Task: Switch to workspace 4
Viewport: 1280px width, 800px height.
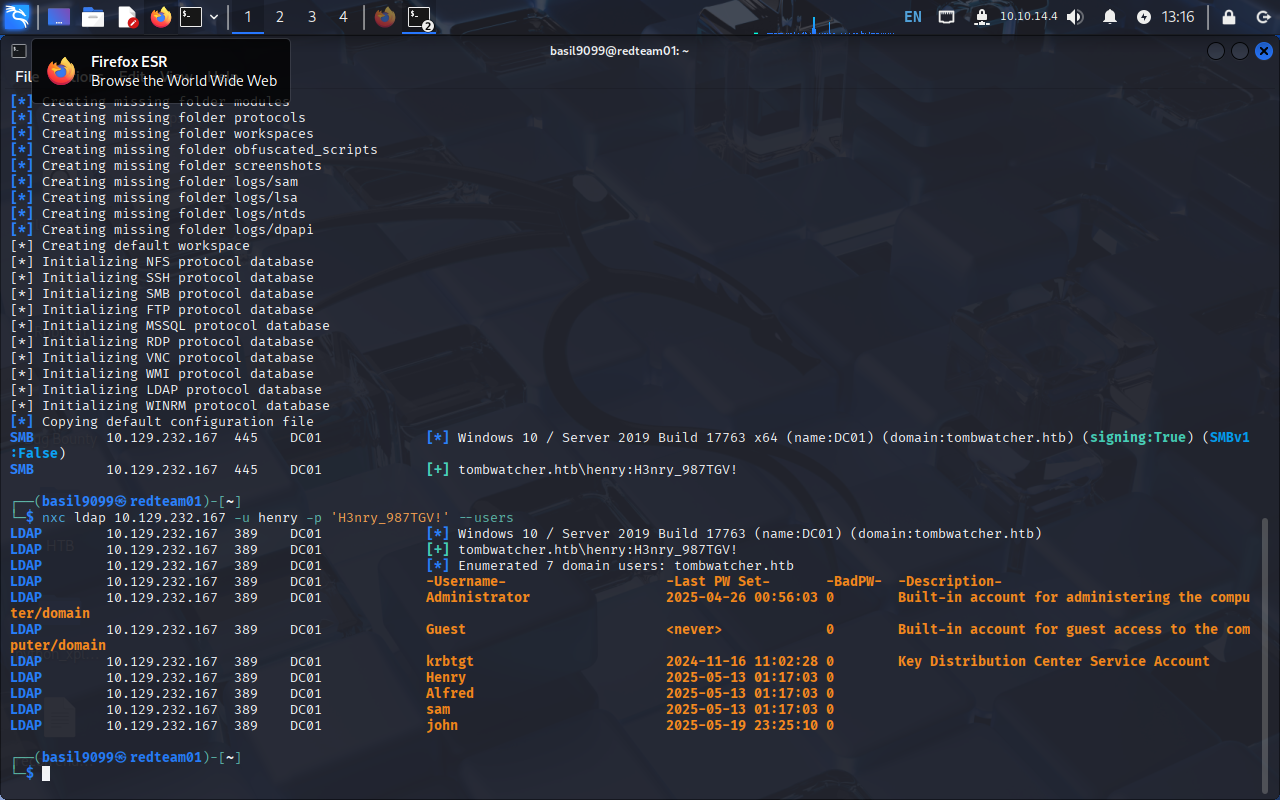Action: click(343, 16)
